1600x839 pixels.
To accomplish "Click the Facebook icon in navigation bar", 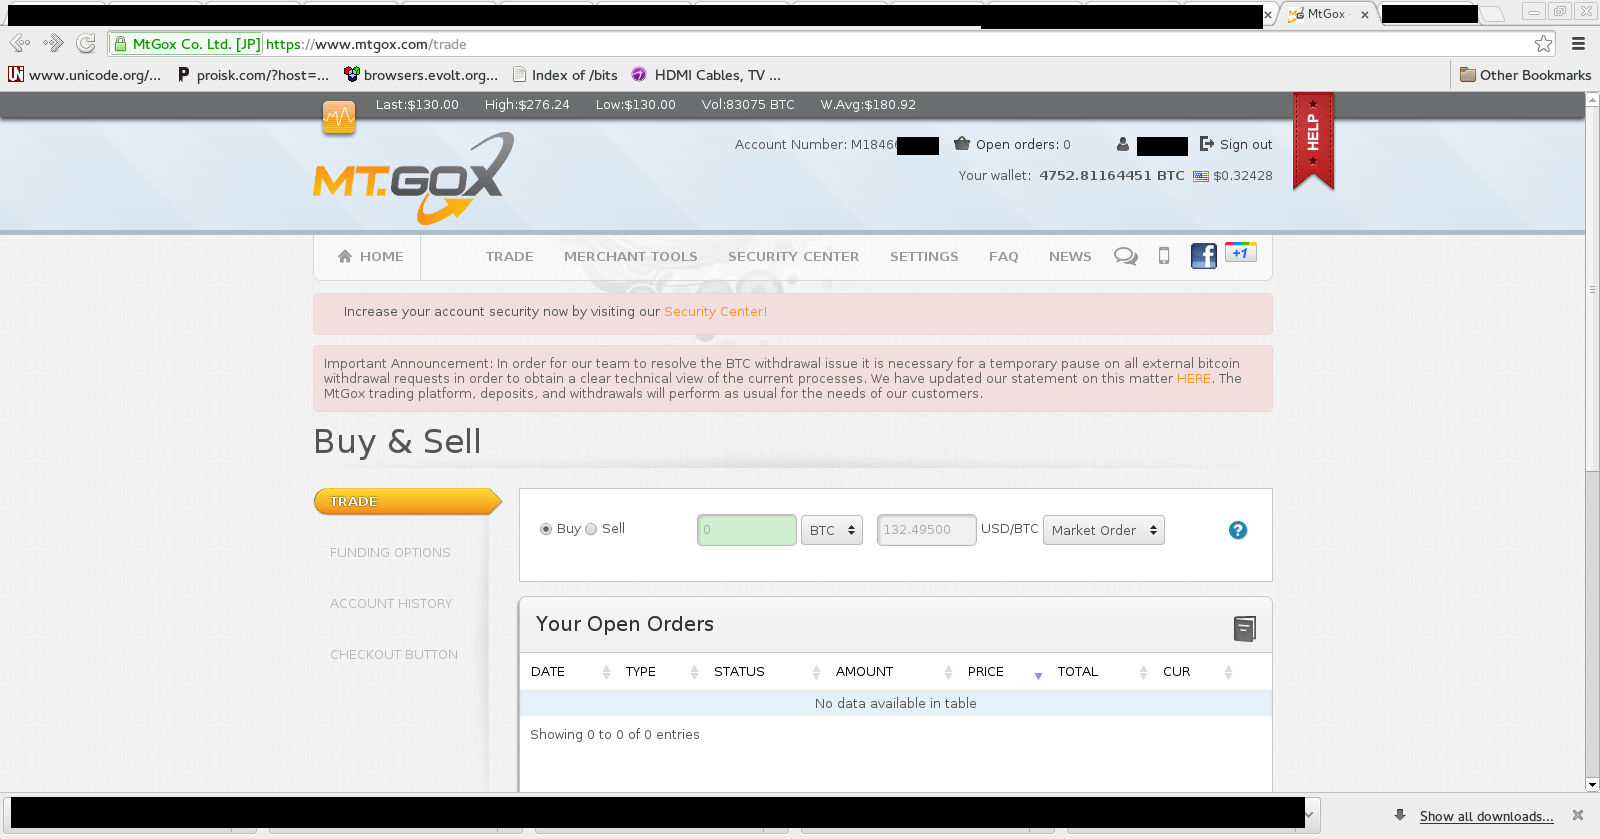I will [x=1203, y=256].
